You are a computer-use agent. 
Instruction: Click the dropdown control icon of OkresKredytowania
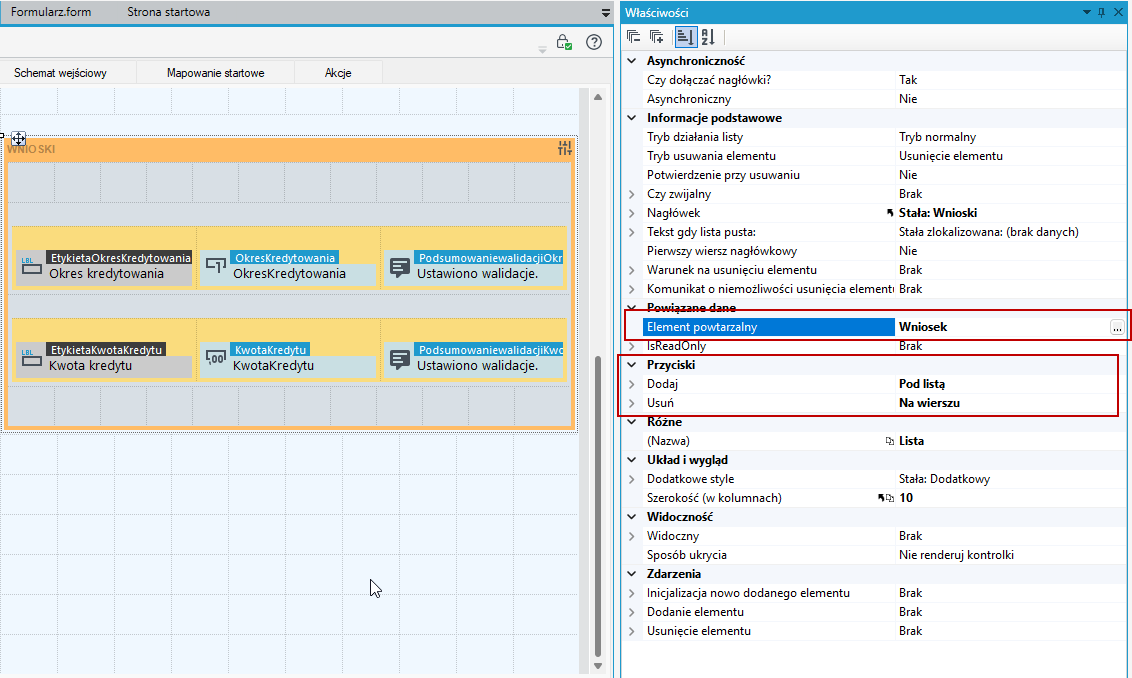pos(215,266)
